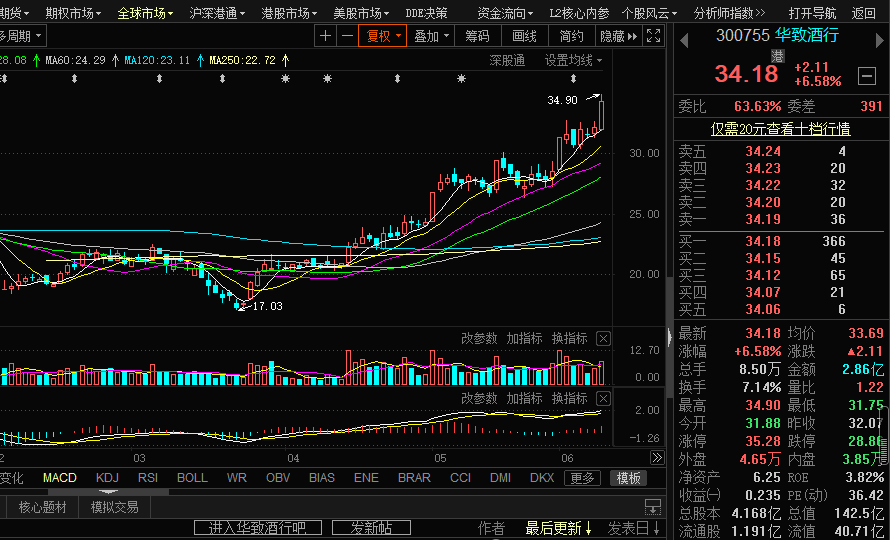Screen dimensions: 890x540
Task: Click 改参数 in the volume panel
Action: coord(478,338)
